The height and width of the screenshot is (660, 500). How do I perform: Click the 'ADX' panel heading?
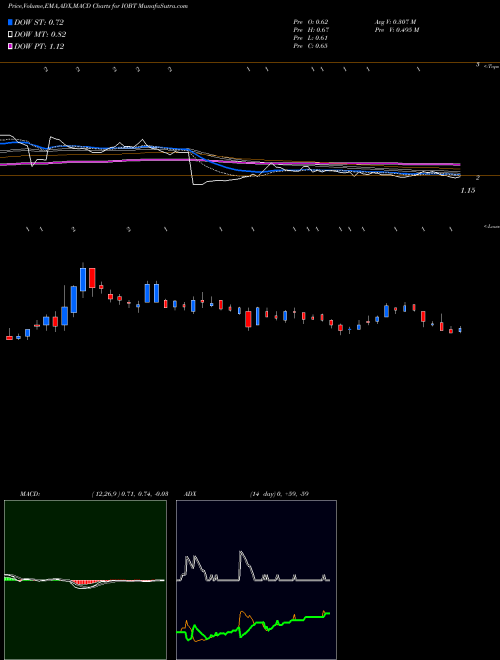point(190,494)
